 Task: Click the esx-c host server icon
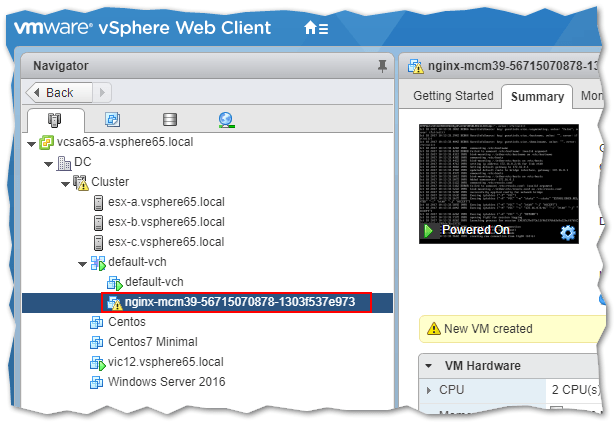point(99,243)
